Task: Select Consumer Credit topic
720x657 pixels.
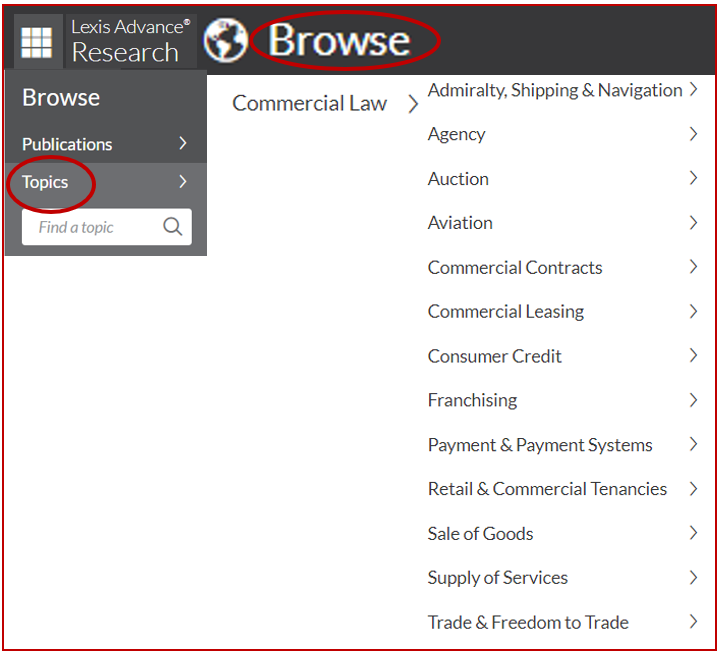Action: pyautogui.click(x=494, y=356)
